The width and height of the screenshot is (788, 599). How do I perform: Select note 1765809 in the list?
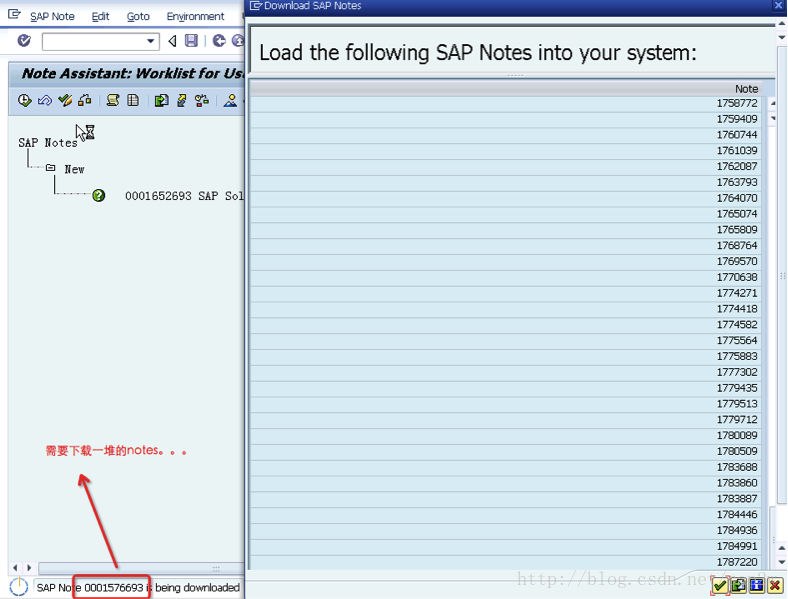pos(506,230)
